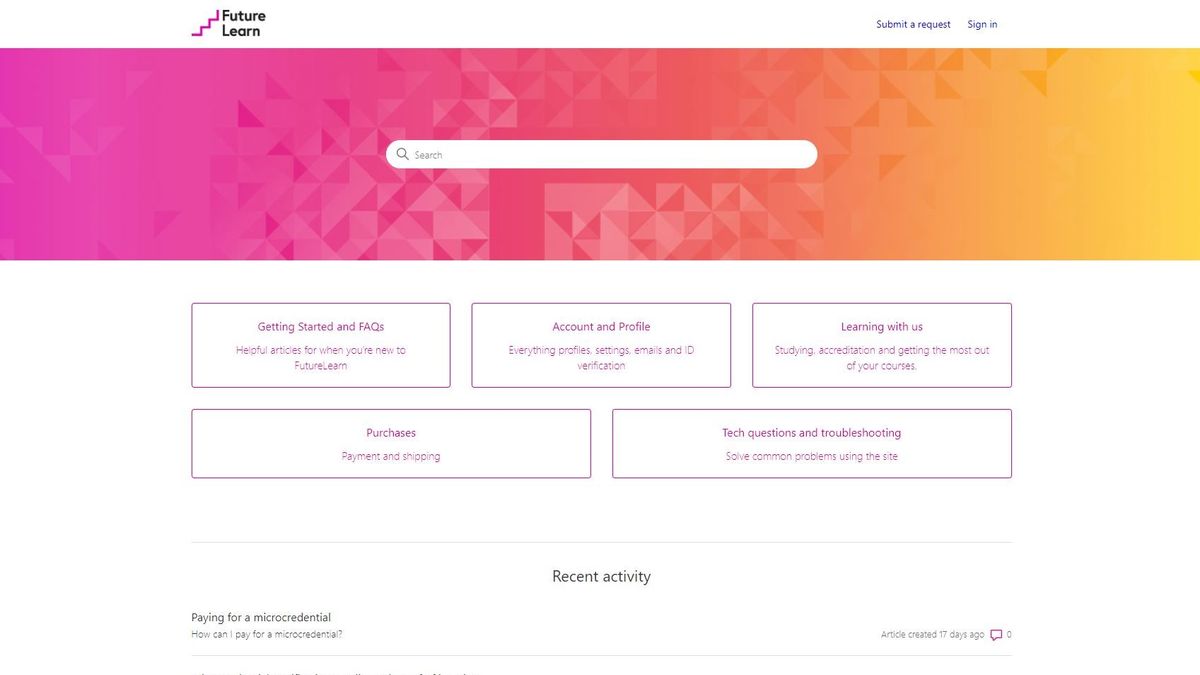Click the Recent activity heading
This screenshot has width=1200, height=675.
(600, 576)
